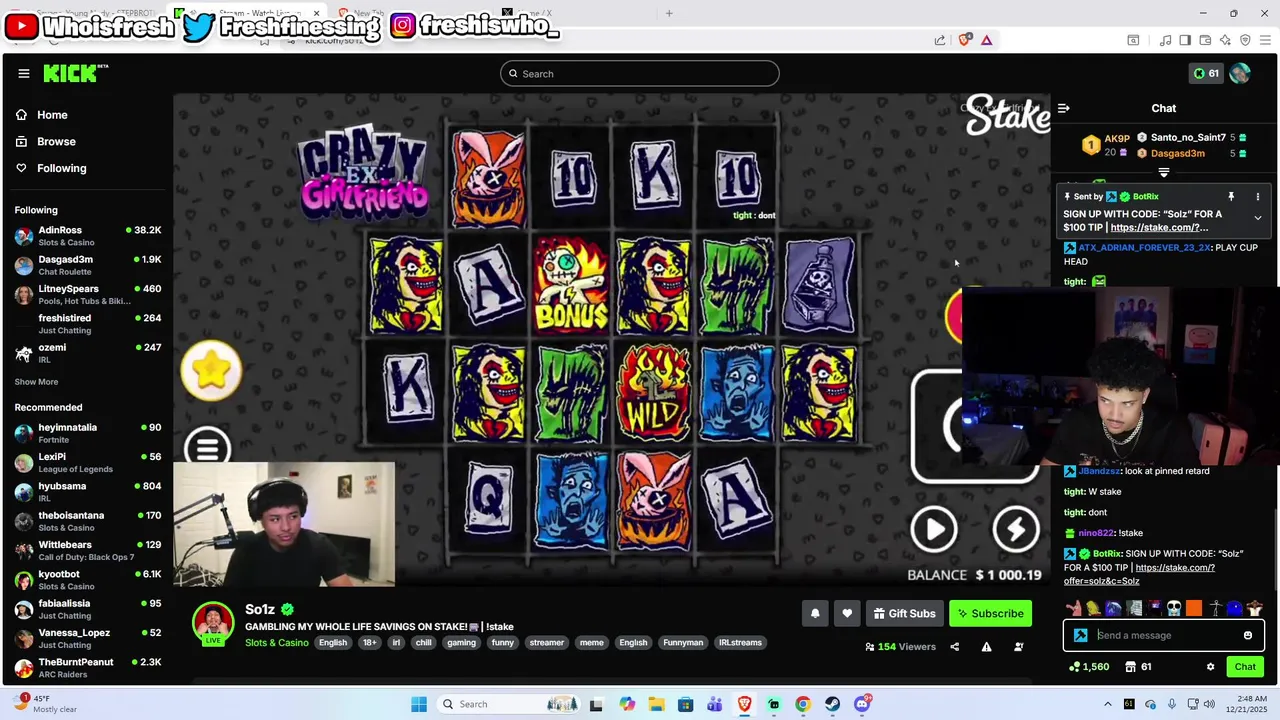Open the Kick hamburger sidebar menu
The width and height of the screenshot is (1280, 720).
pyautogui.click(x=24, y=73)
